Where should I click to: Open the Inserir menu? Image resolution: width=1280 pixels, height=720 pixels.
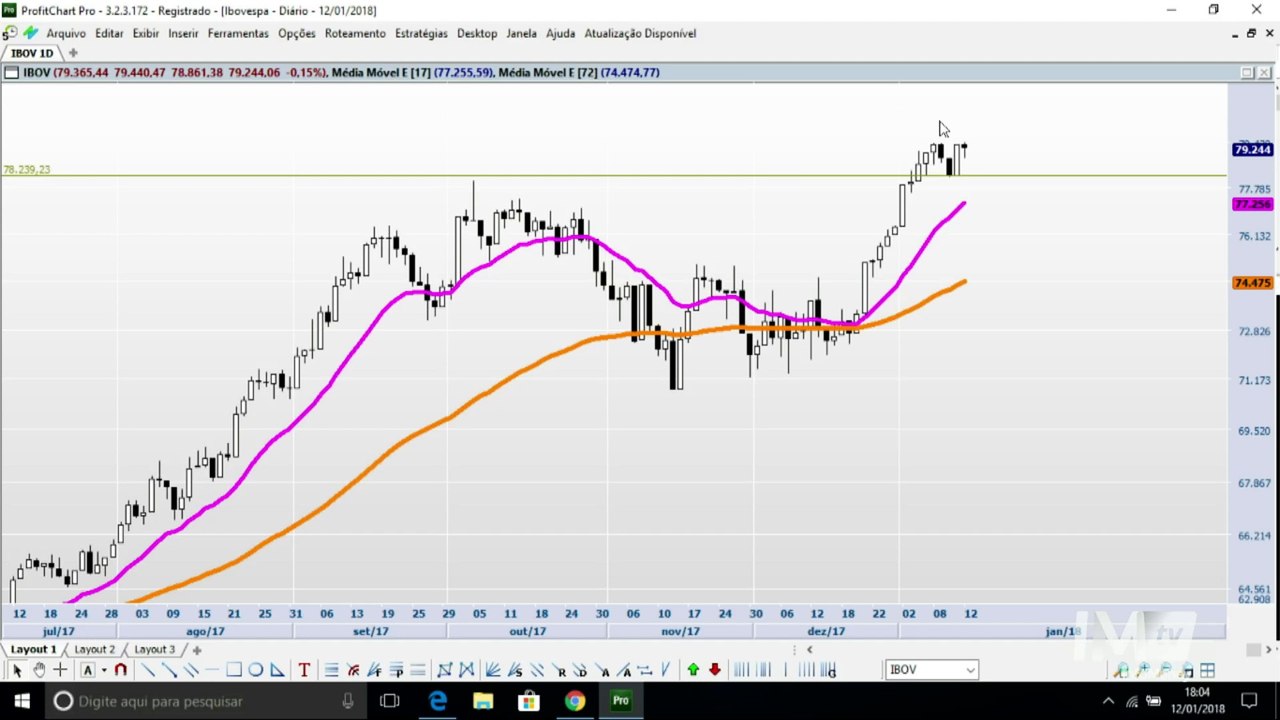tap(183, 33)
